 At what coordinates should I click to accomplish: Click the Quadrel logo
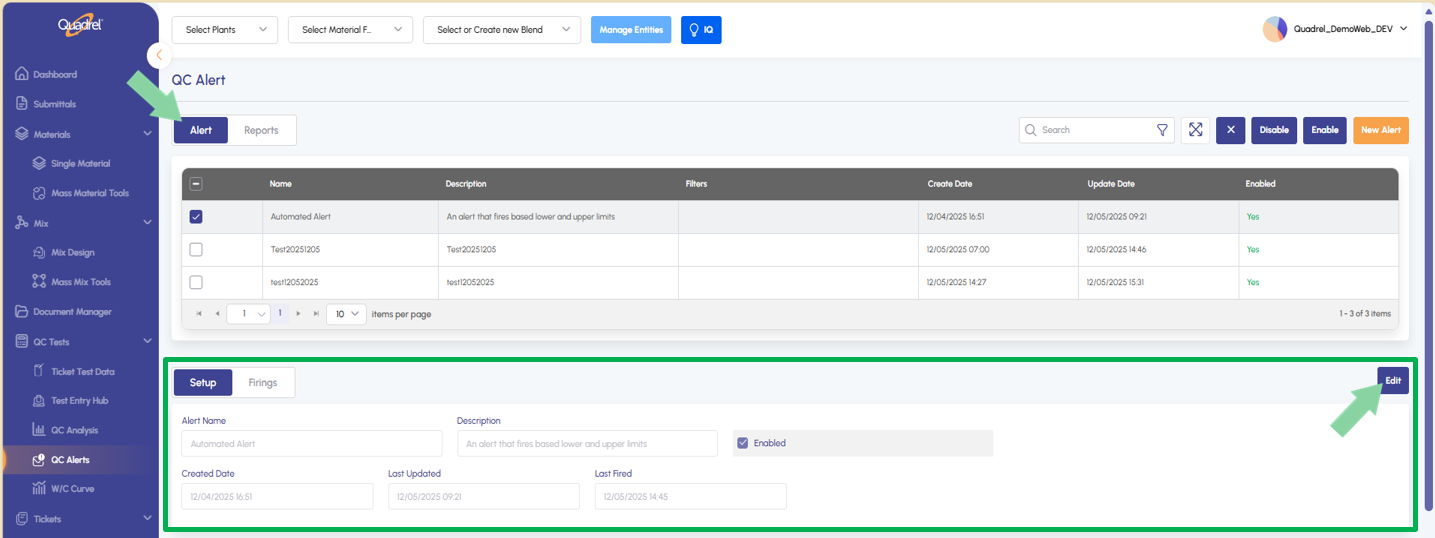click(x=80, y=25)
